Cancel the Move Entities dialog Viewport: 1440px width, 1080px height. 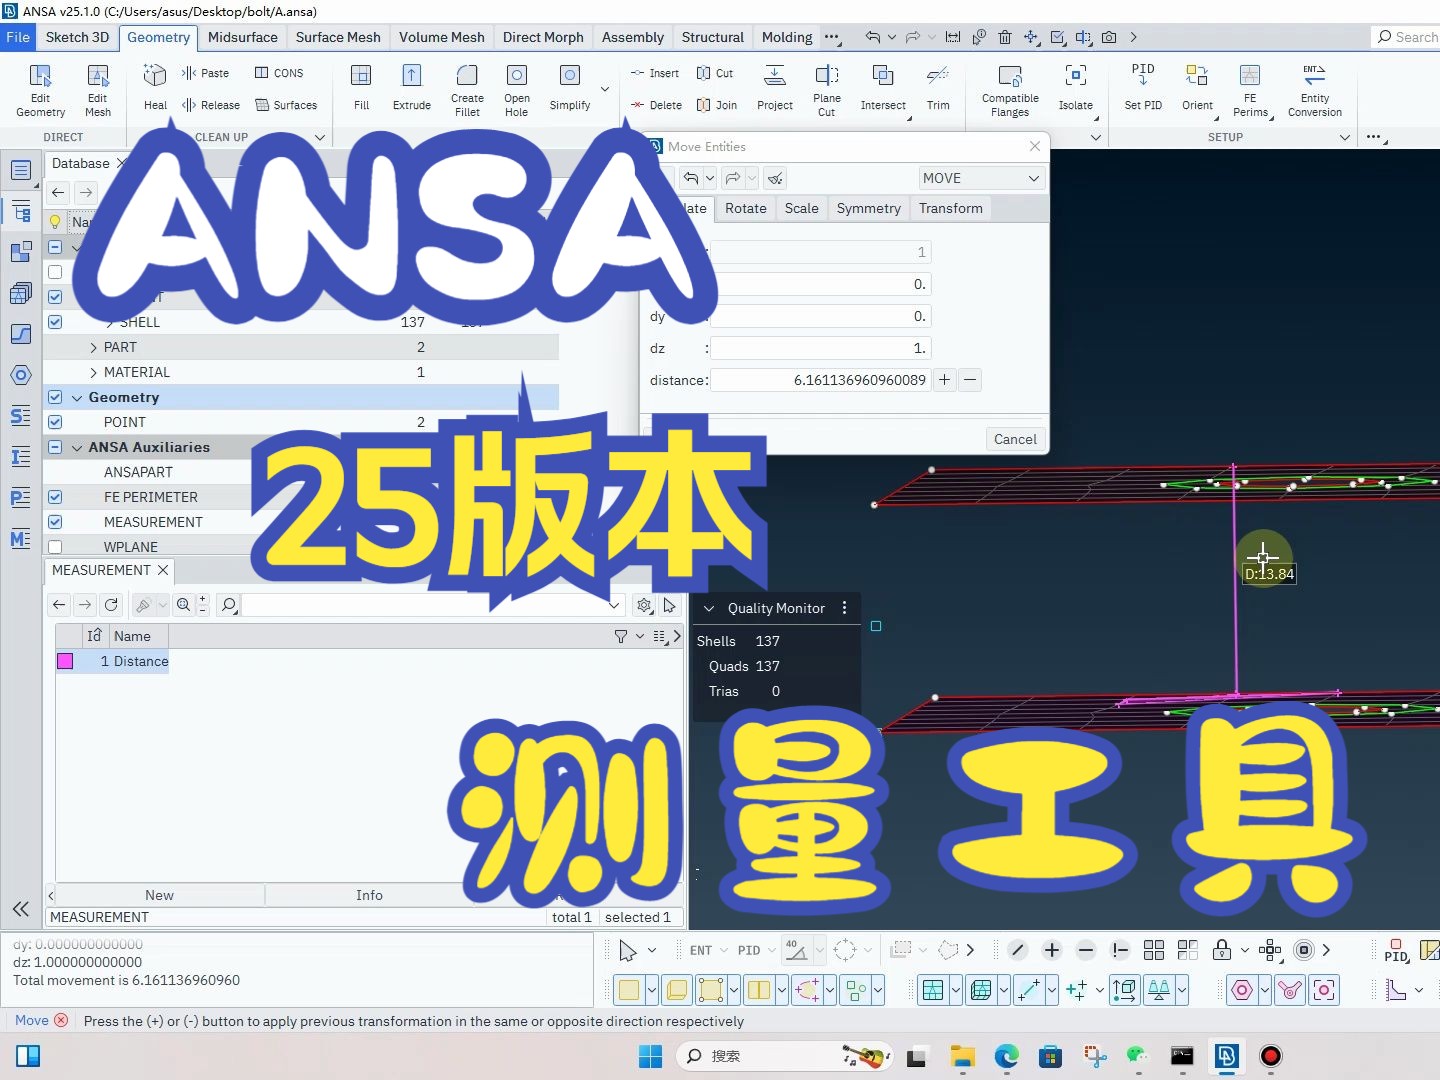pyautogui.click(x=1015, y=439)
